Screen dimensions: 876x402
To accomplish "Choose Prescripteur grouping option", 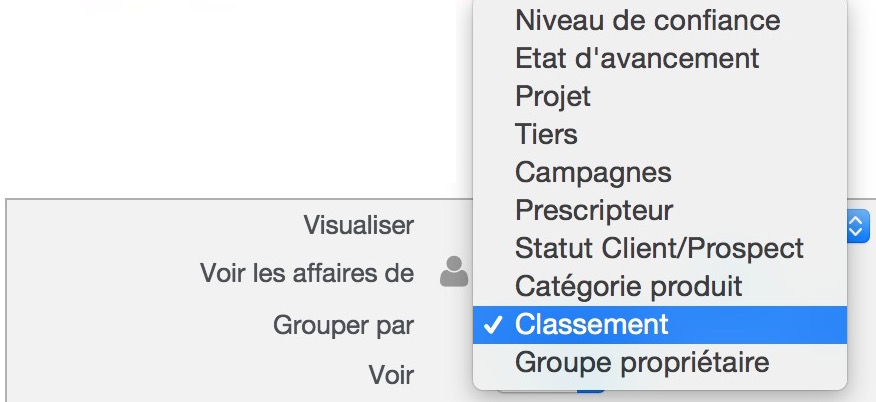I will (660, 210).
